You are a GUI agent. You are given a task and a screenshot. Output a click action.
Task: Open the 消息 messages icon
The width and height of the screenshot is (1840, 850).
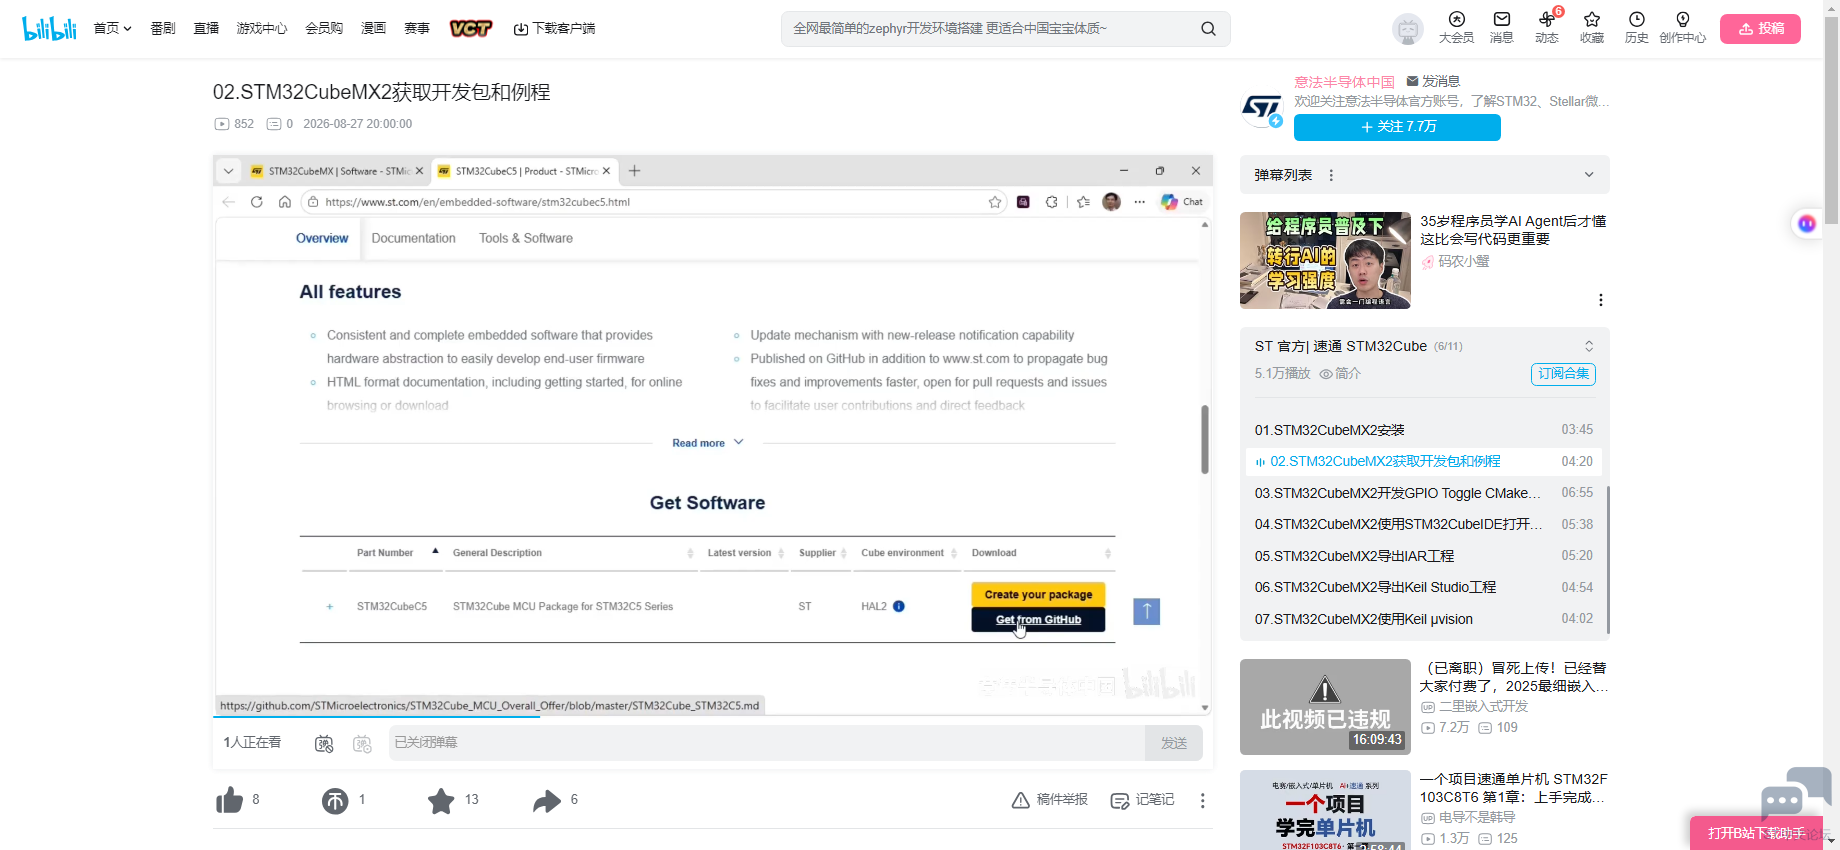click(1501, 28)
